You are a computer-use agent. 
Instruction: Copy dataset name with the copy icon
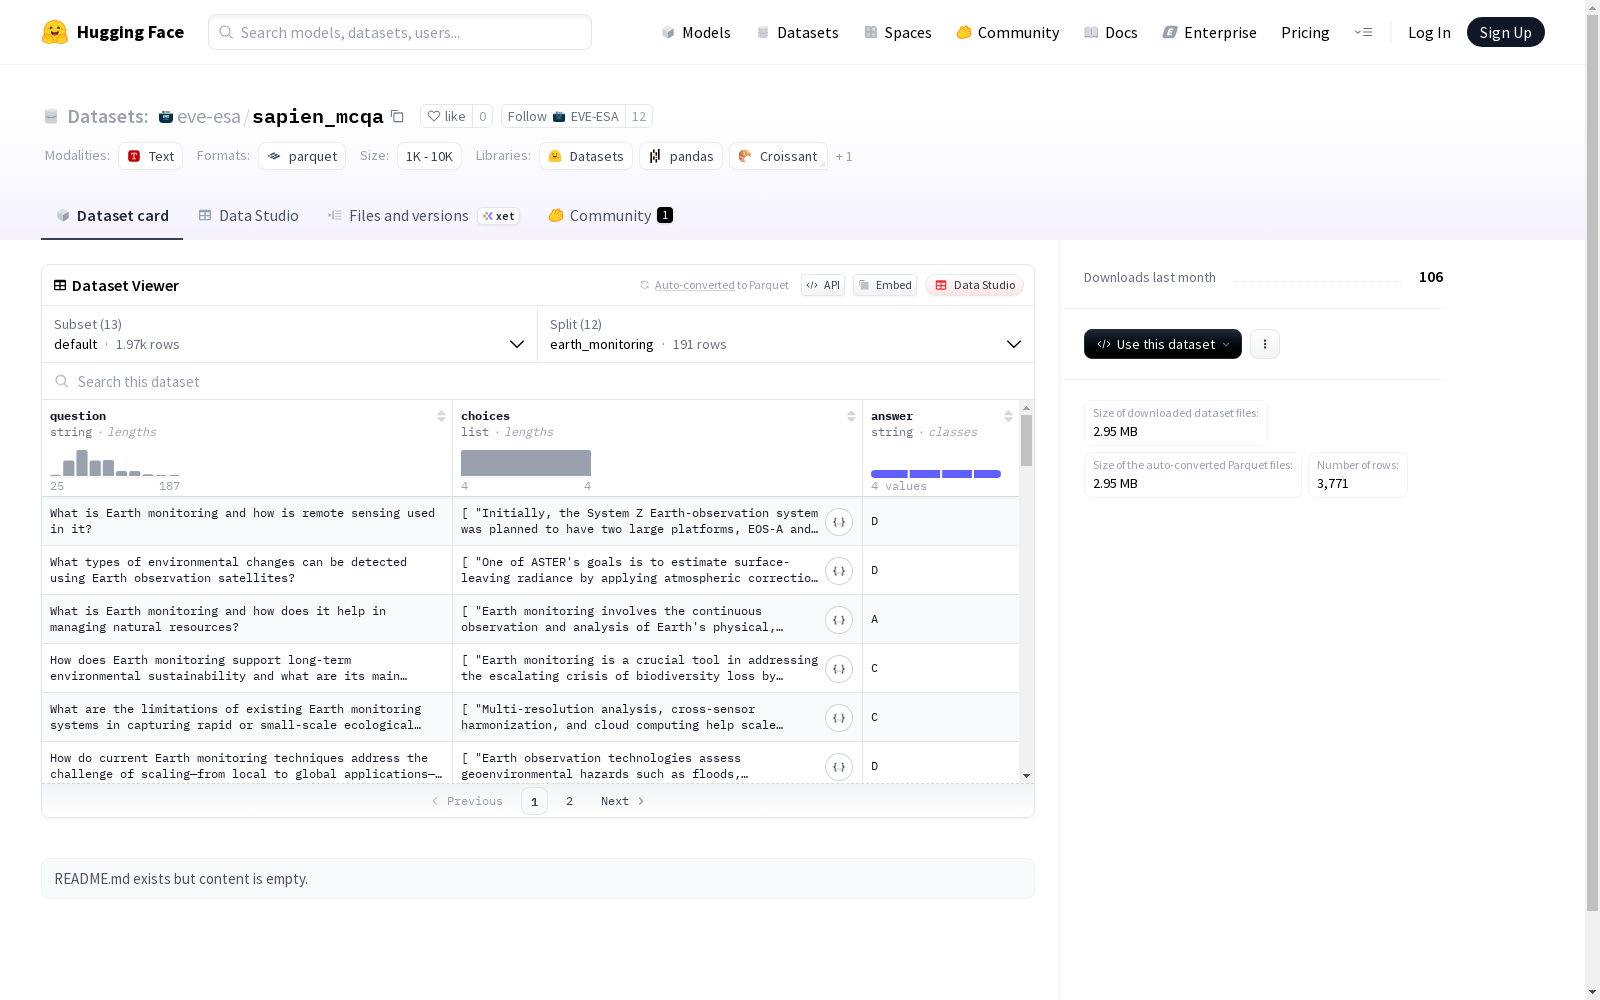pos(397,116)
